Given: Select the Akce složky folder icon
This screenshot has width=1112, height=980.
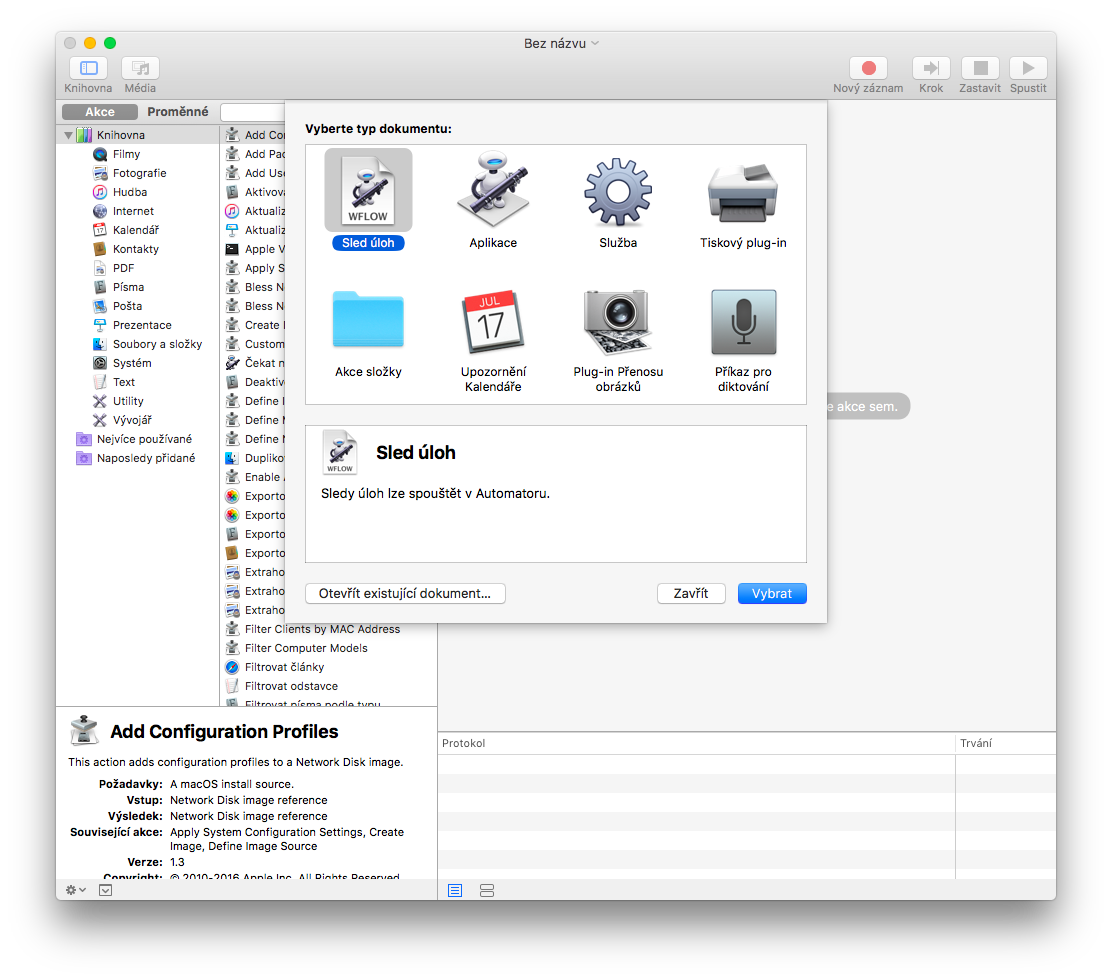Looking at the screenshot, I should (x=368, y=320).
